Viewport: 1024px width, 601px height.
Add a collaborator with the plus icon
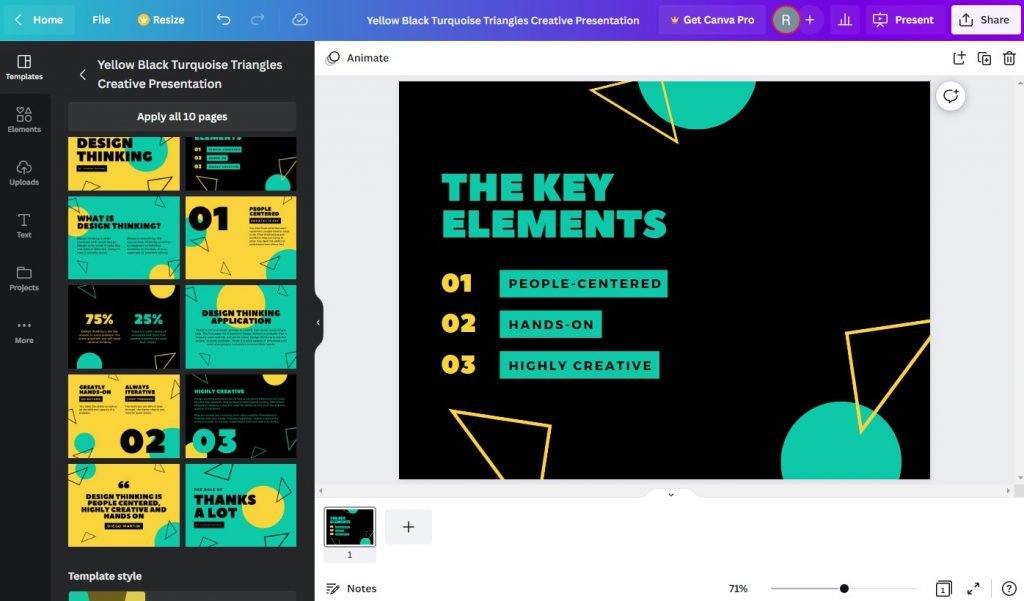810,20
